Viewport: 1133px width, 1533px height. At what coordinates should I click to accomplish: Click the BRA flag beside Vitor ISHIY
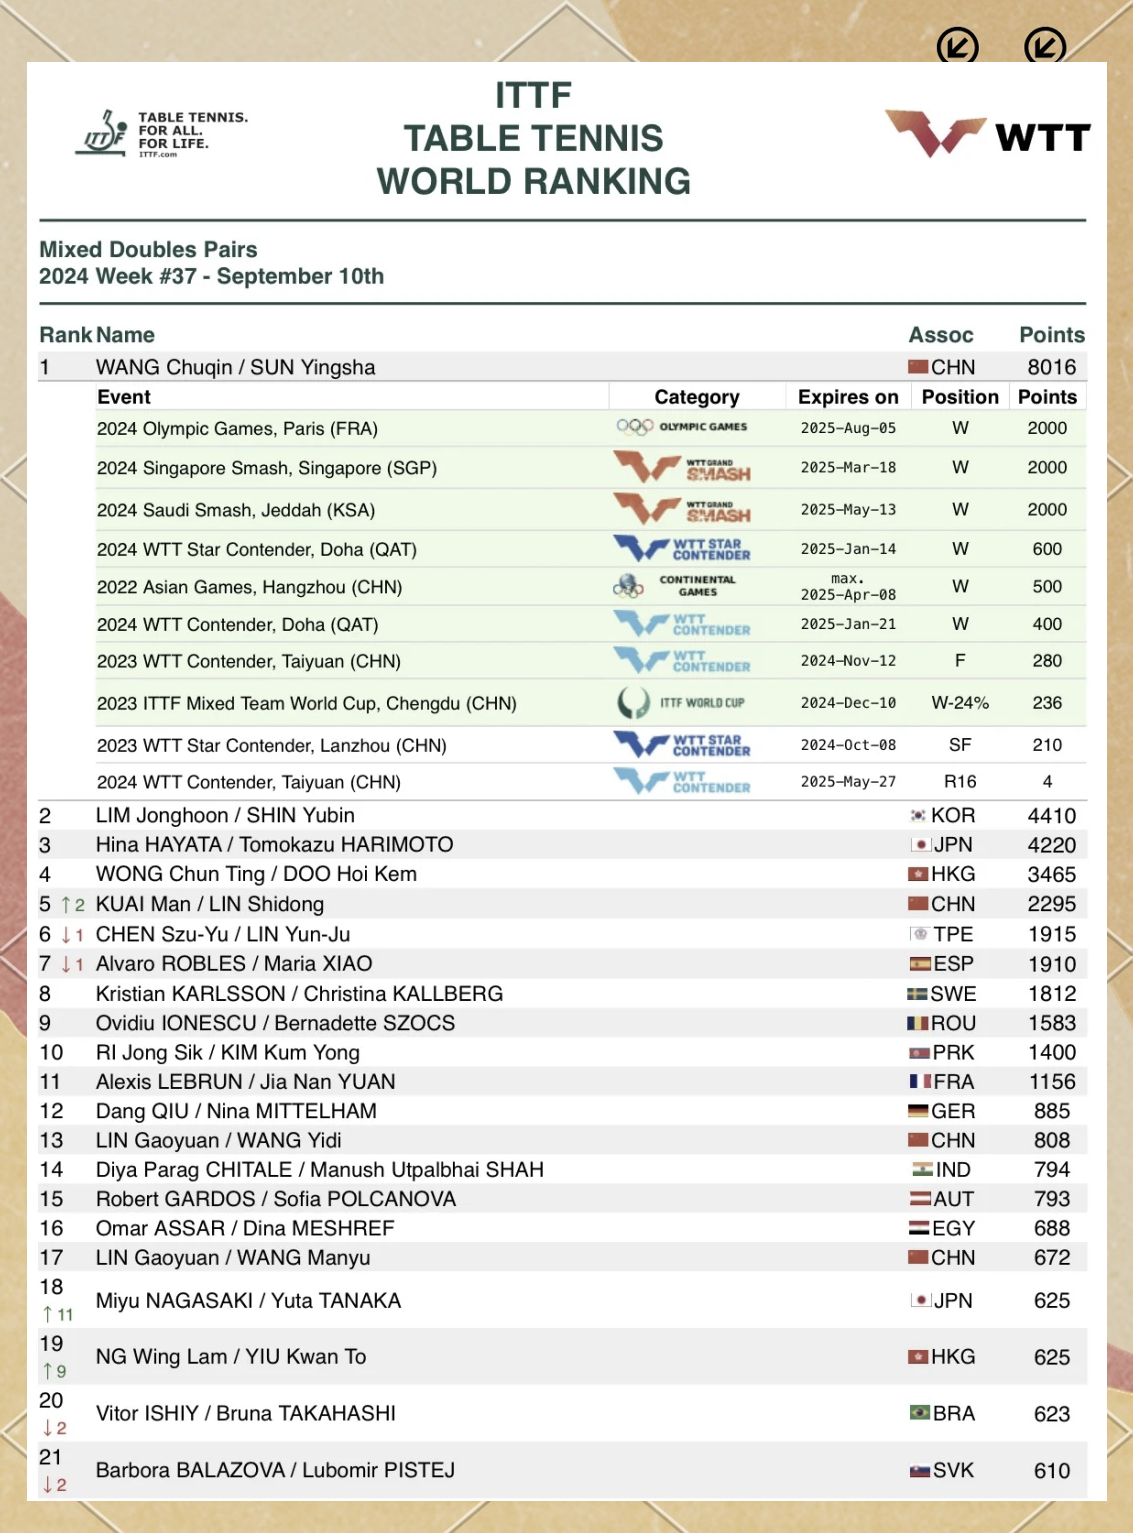[x=919, y=1413]
